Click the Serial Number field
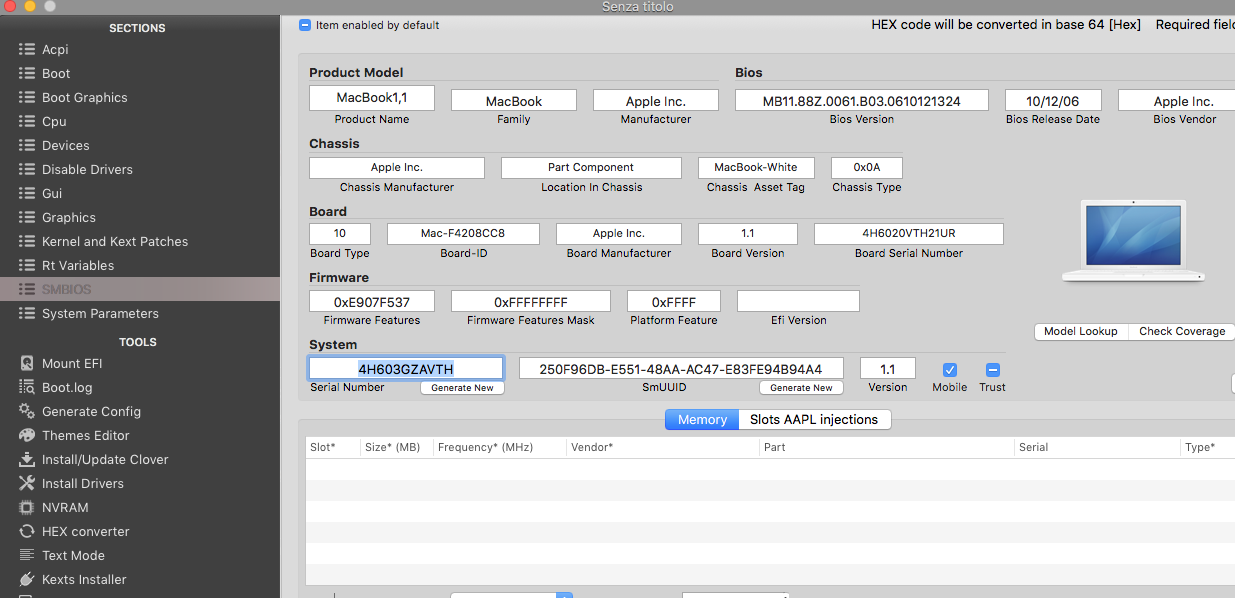Image resolution: width=1235 pixels, height=598 pixels. [406, 369]
